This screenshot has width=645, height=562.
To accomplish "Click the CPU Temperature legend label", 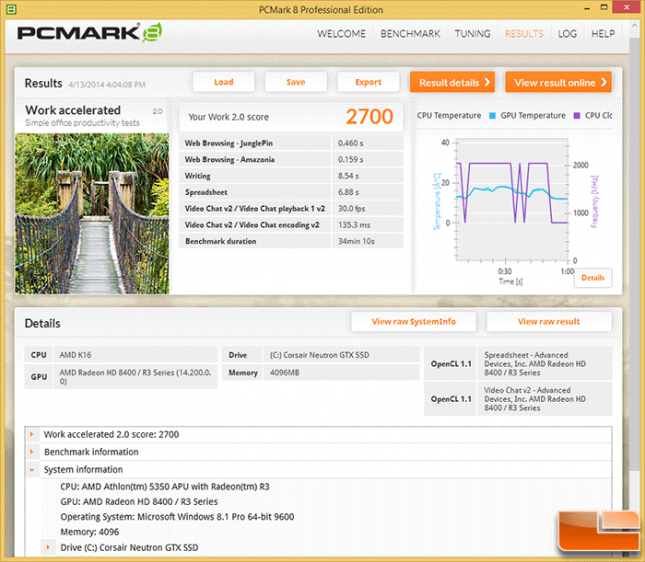I will click(448, 116).
